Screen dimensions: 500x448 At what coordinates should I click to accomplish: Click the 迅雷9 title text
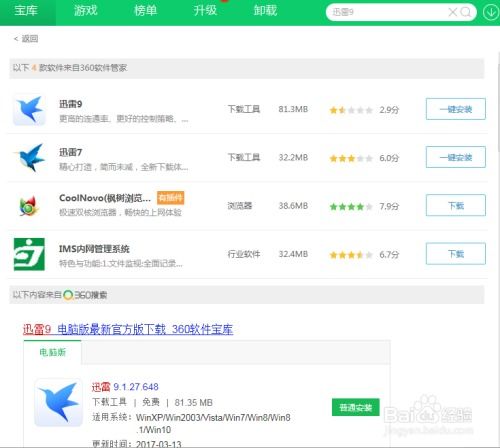click(x=70, y=104)
